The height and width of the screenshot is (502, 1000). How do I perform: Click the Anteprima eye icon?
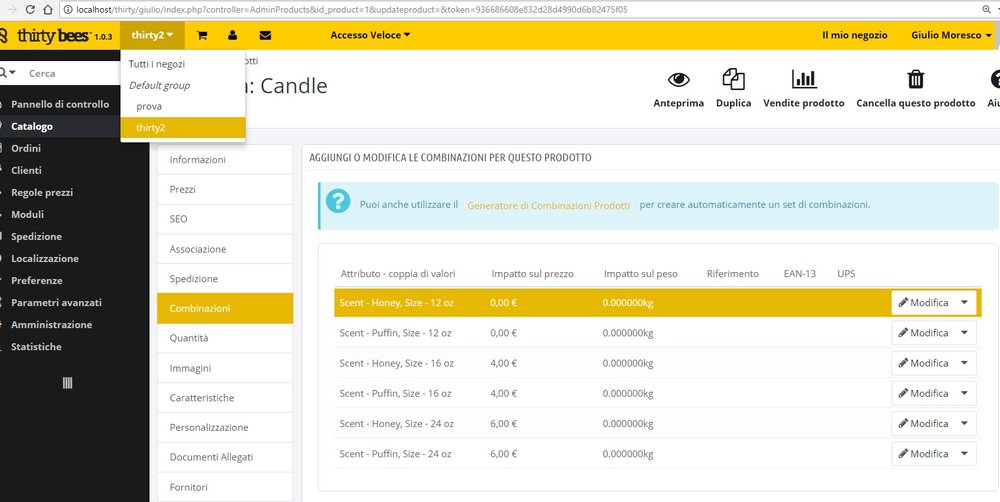(x=678, y=80)
